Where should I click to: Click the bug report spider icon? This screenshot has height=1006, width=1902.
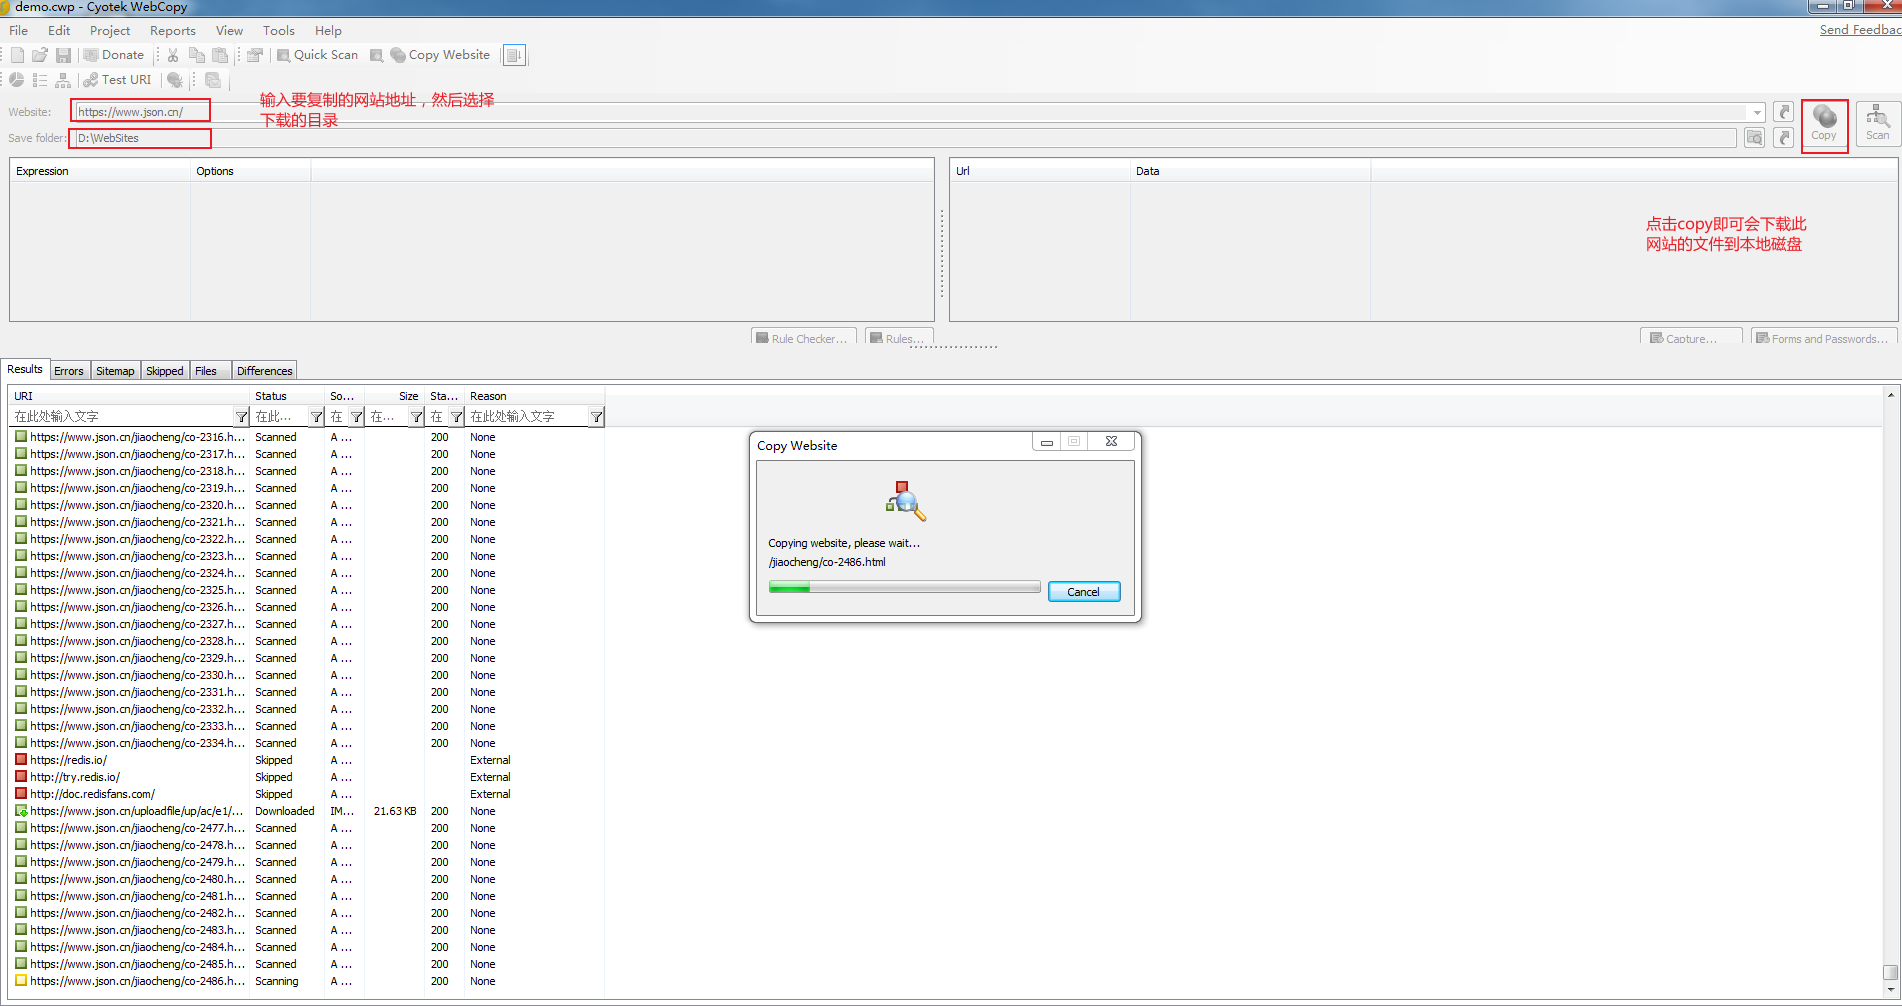[x=175, y=80]
